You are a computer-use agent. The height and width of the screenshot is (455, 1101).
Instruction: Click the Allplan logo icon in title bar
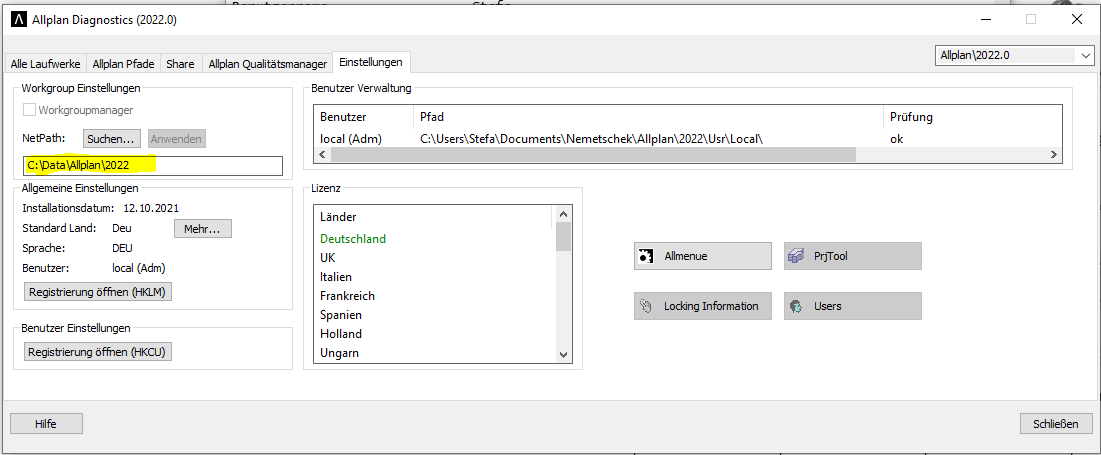click(17, 20)
